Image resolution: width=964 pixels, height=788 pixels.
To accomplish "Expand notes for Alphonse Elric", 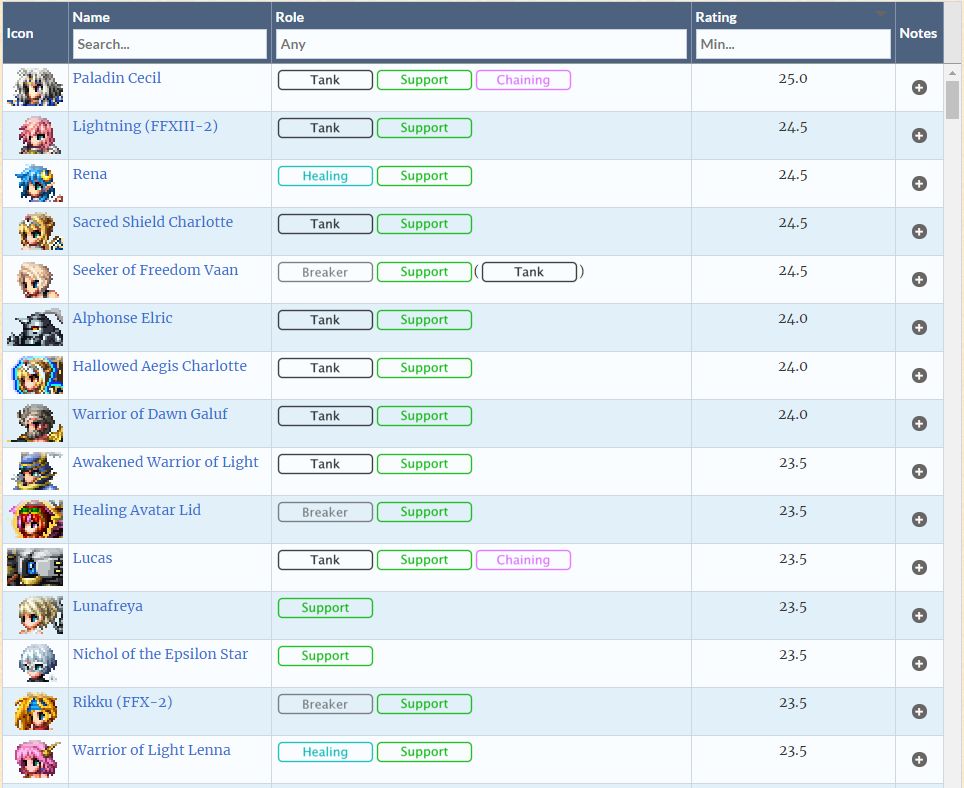I will click(x=919, y=327).
